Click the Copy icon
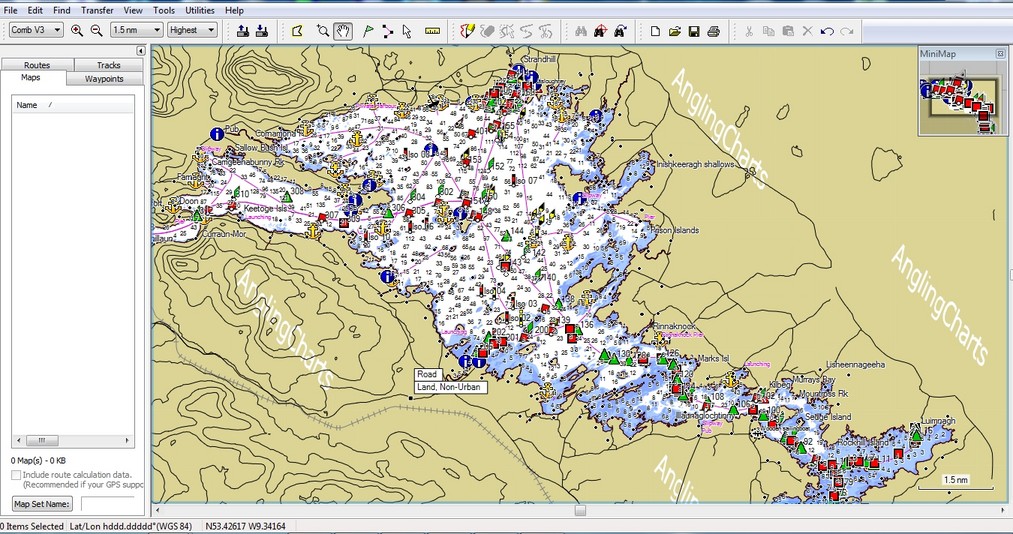The height and width of the screenshot is (534, 1013). (x=768, y=30)
